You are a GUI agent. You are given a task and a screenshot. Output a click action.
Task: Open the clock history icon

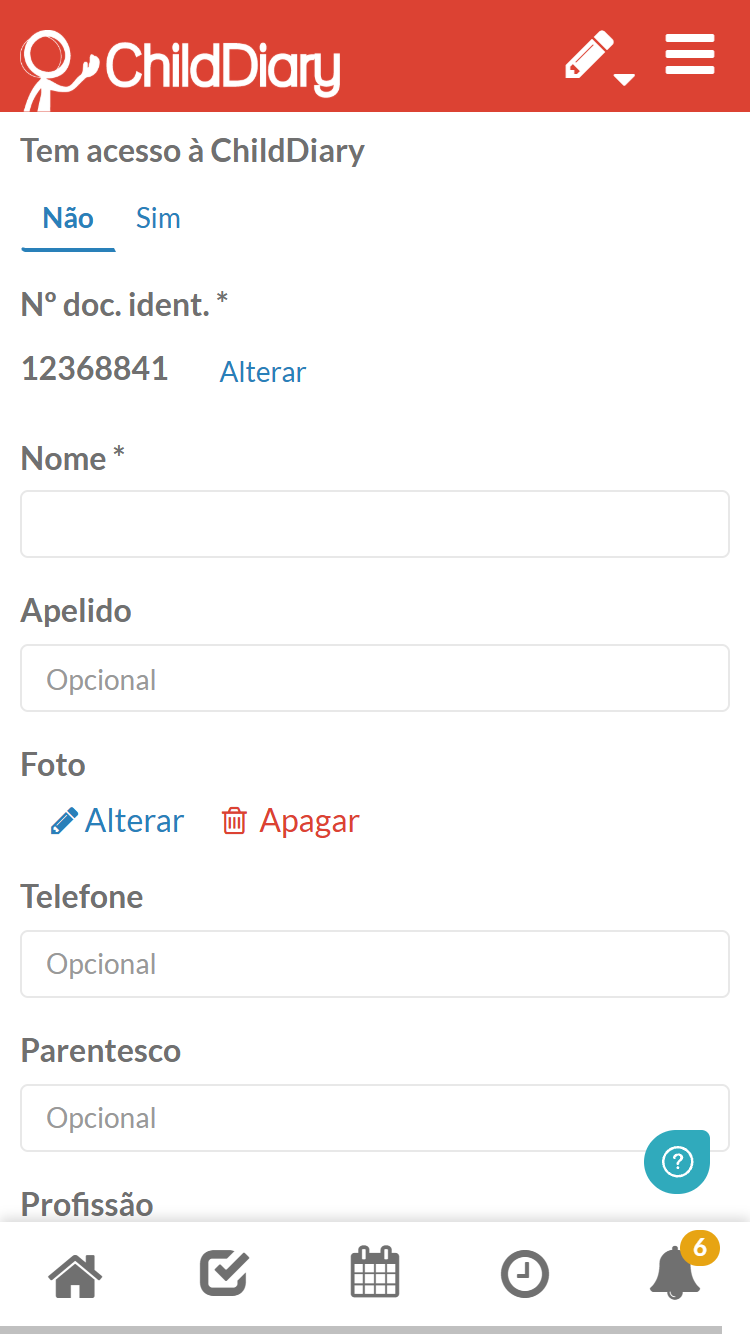[x=525, y=1275]
